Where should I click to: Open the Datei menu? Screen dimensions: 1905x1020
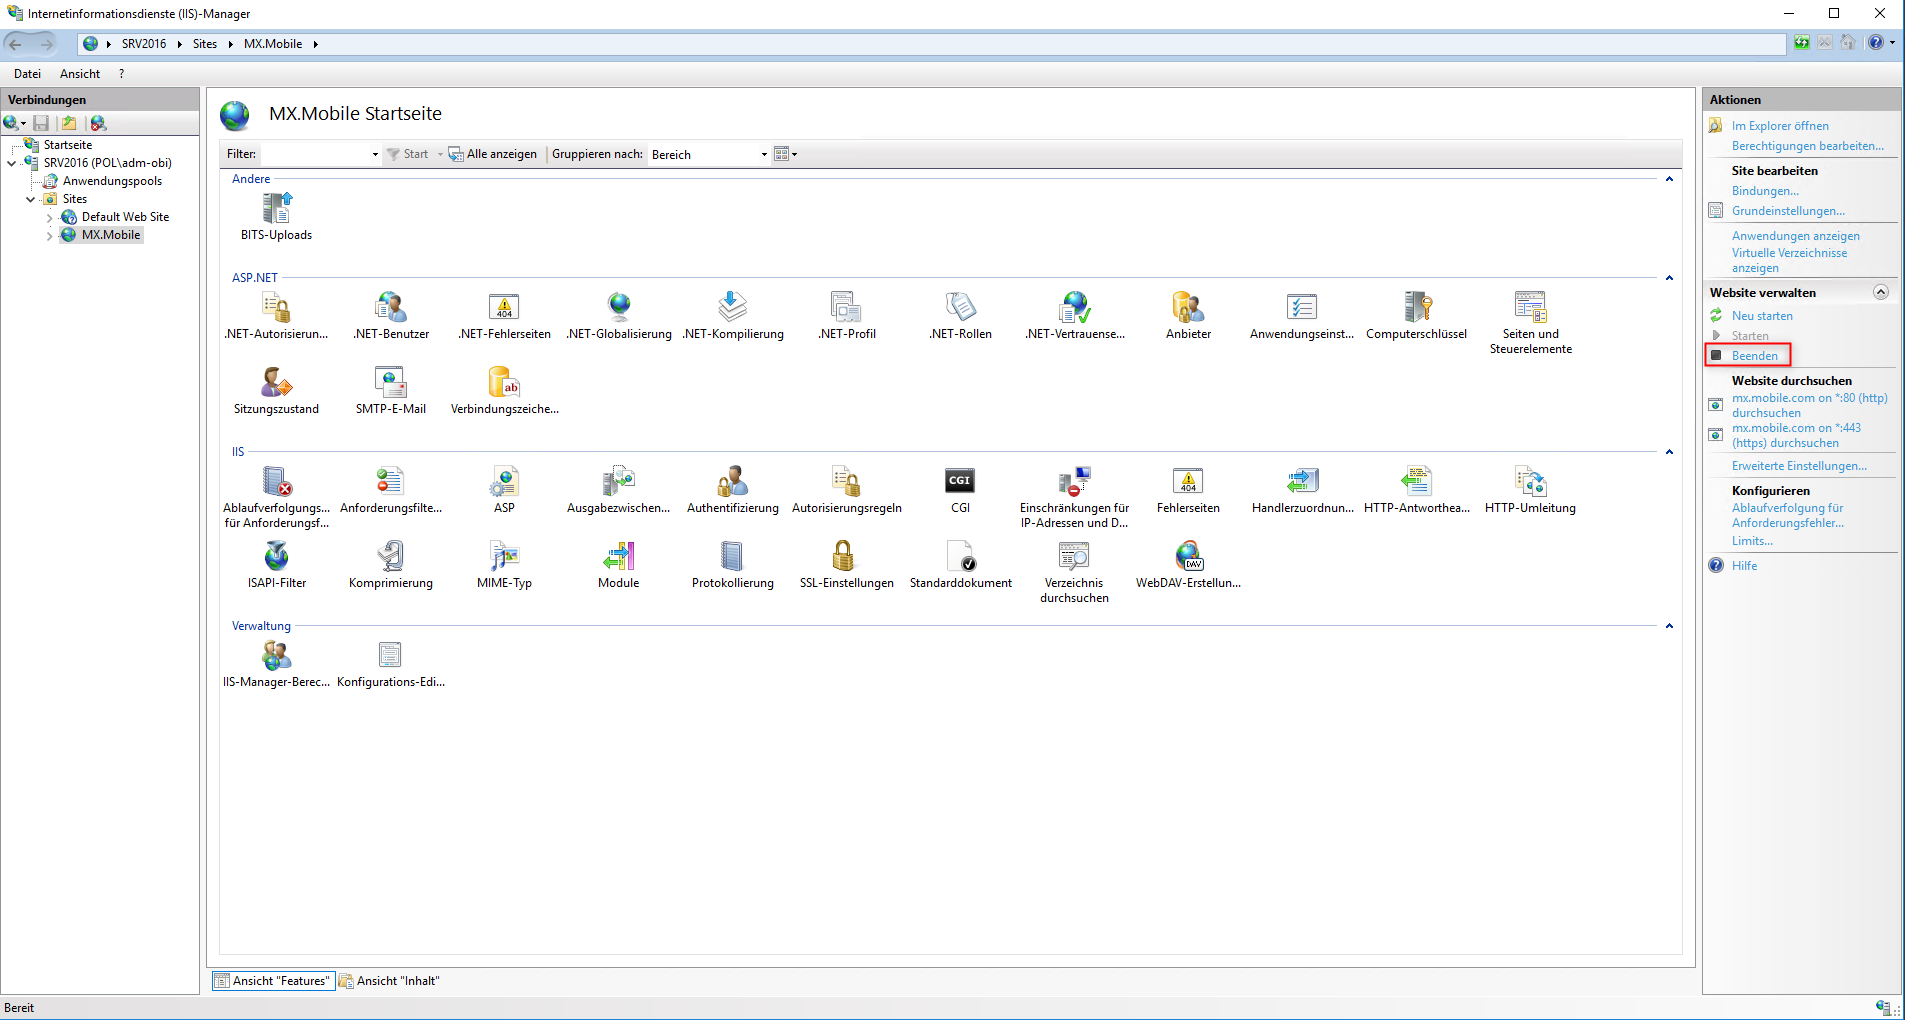[x=27, y=74]
